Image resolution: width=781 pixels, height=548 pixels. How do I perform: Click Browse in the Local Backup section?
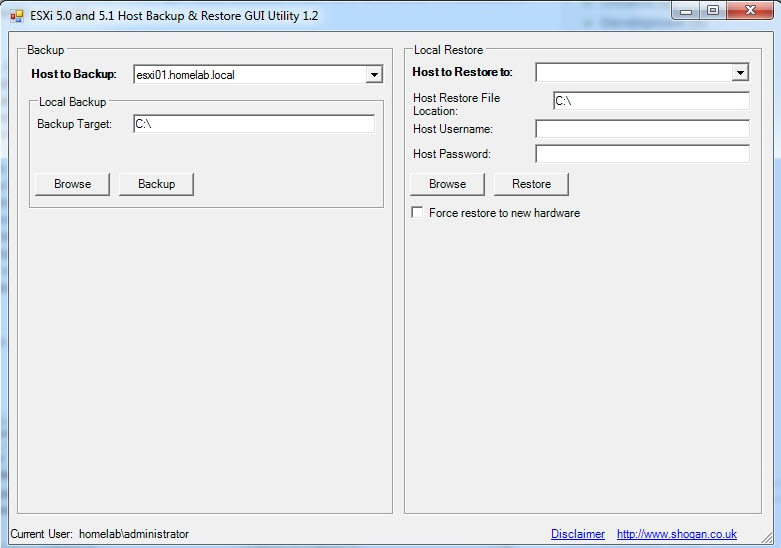(72, 184)
